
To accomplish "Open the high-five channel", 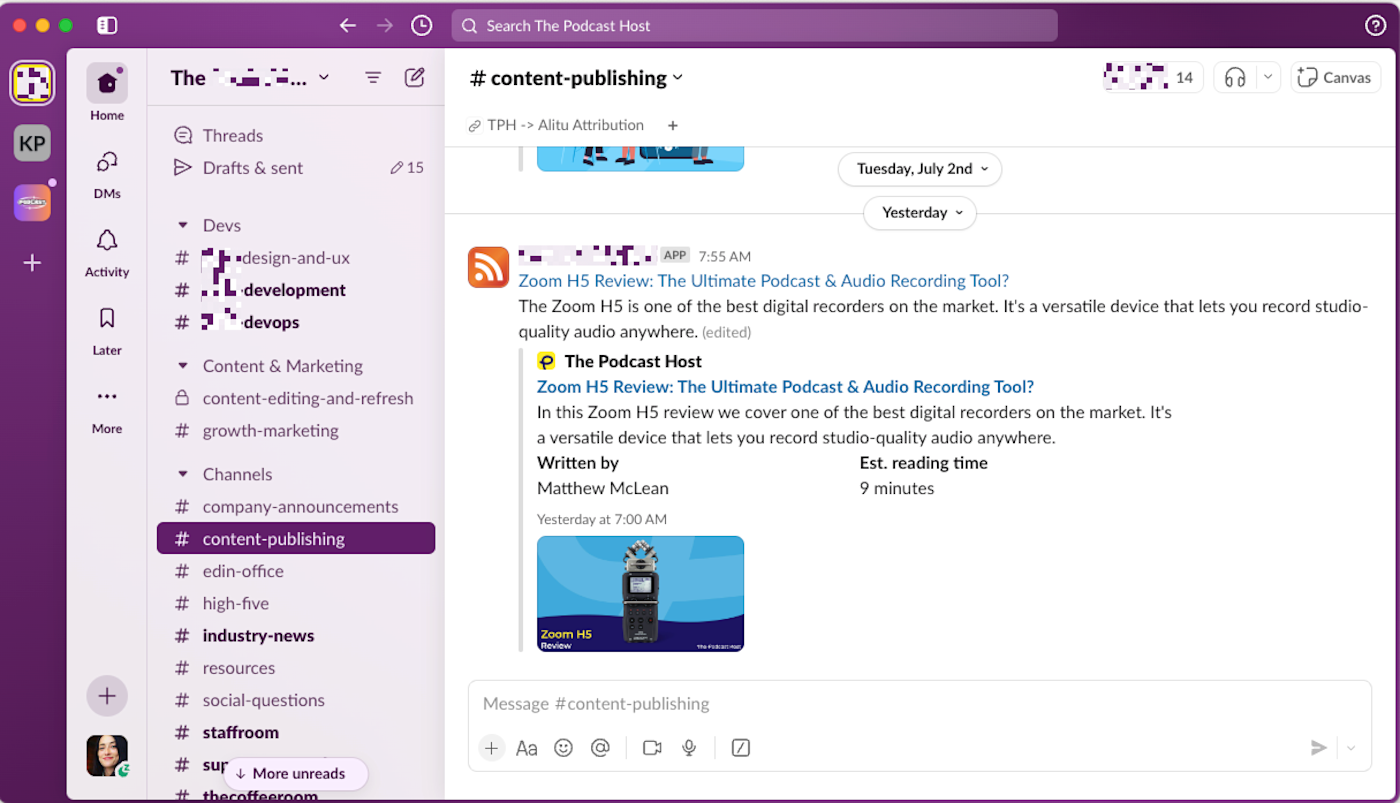I will tap(296, 603).
